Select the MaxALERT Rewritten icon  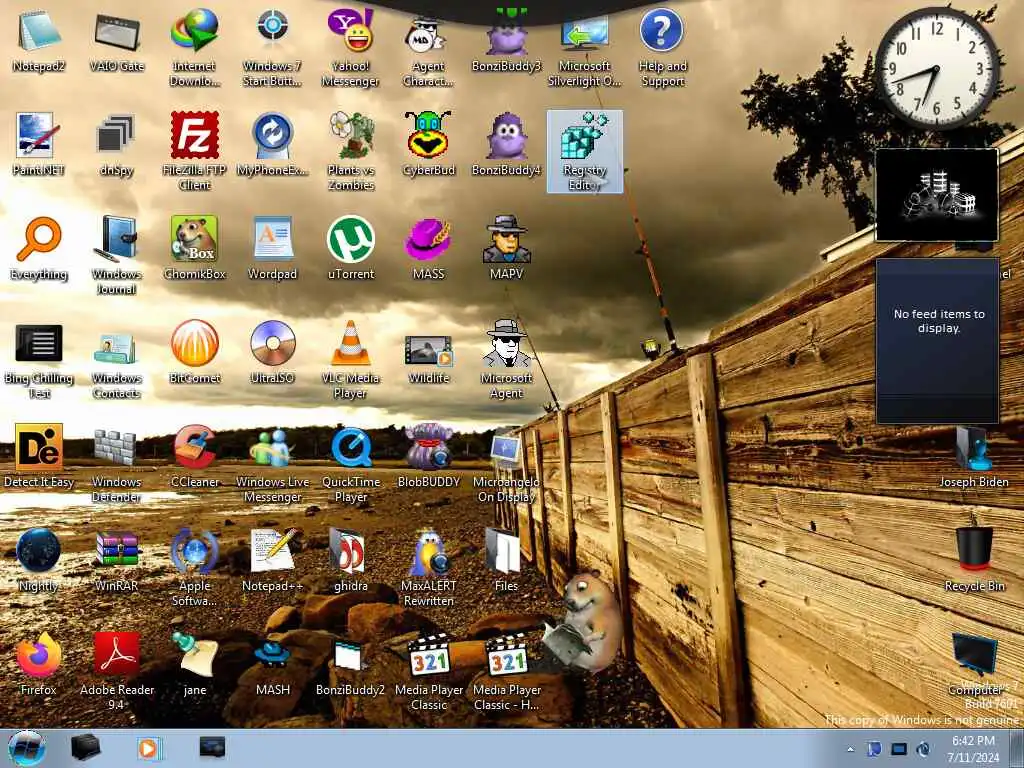click(x=428, y=567)
